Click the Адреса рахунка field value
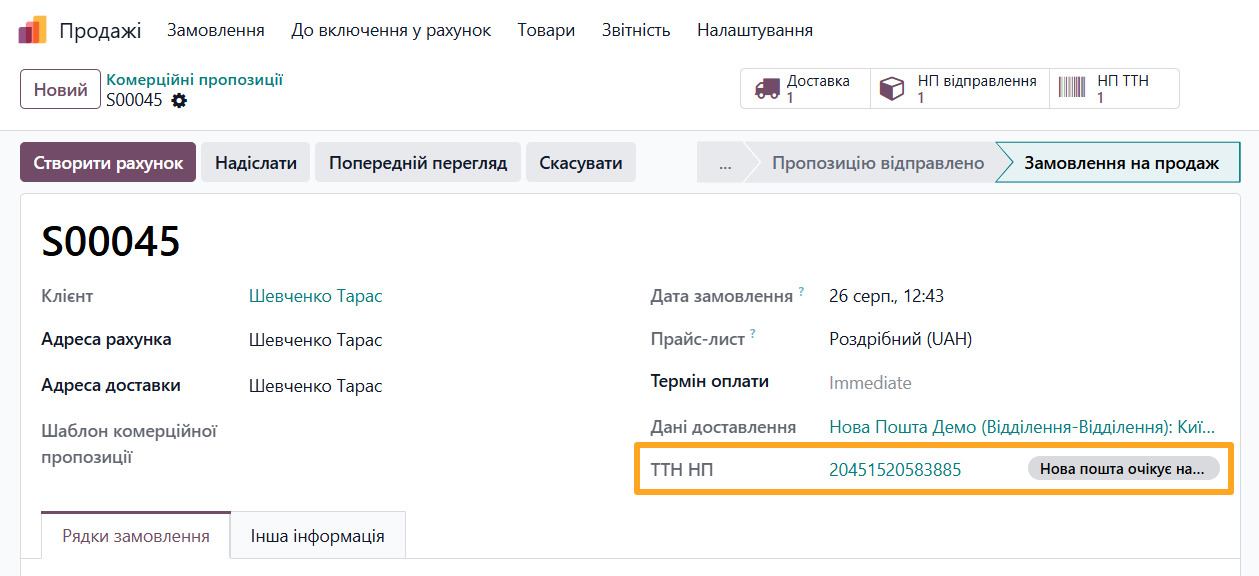The width and height of the screenshot is (1259, 576). point(315,340)
